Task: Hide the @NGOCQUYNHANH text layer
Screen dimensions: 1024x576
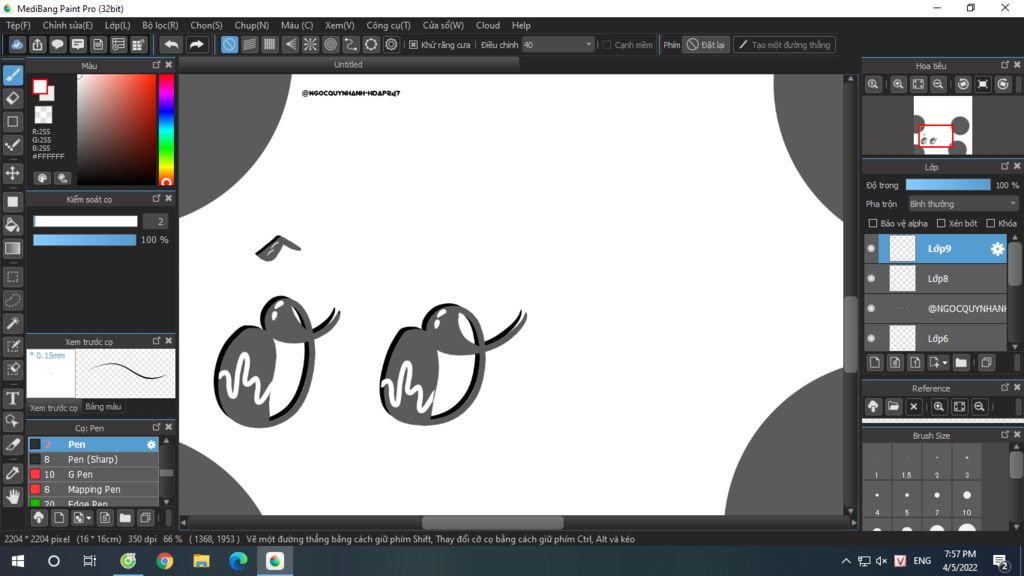Action: coord(871,309)
